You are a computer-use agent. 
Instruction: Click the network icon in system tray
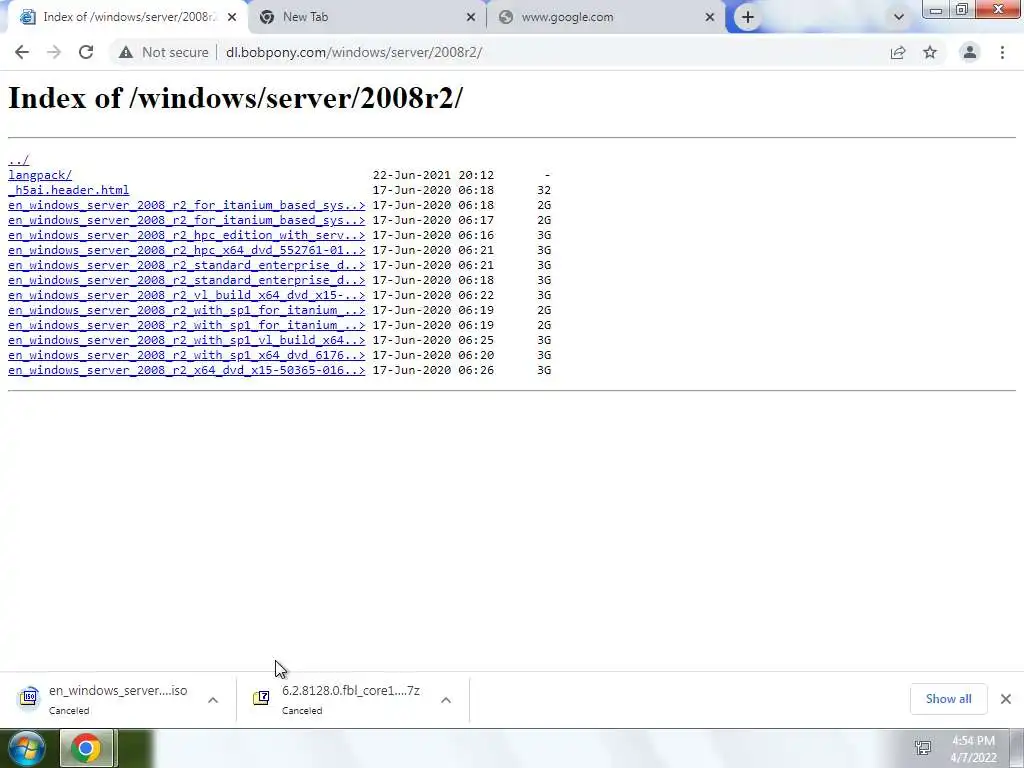point(923,748)
